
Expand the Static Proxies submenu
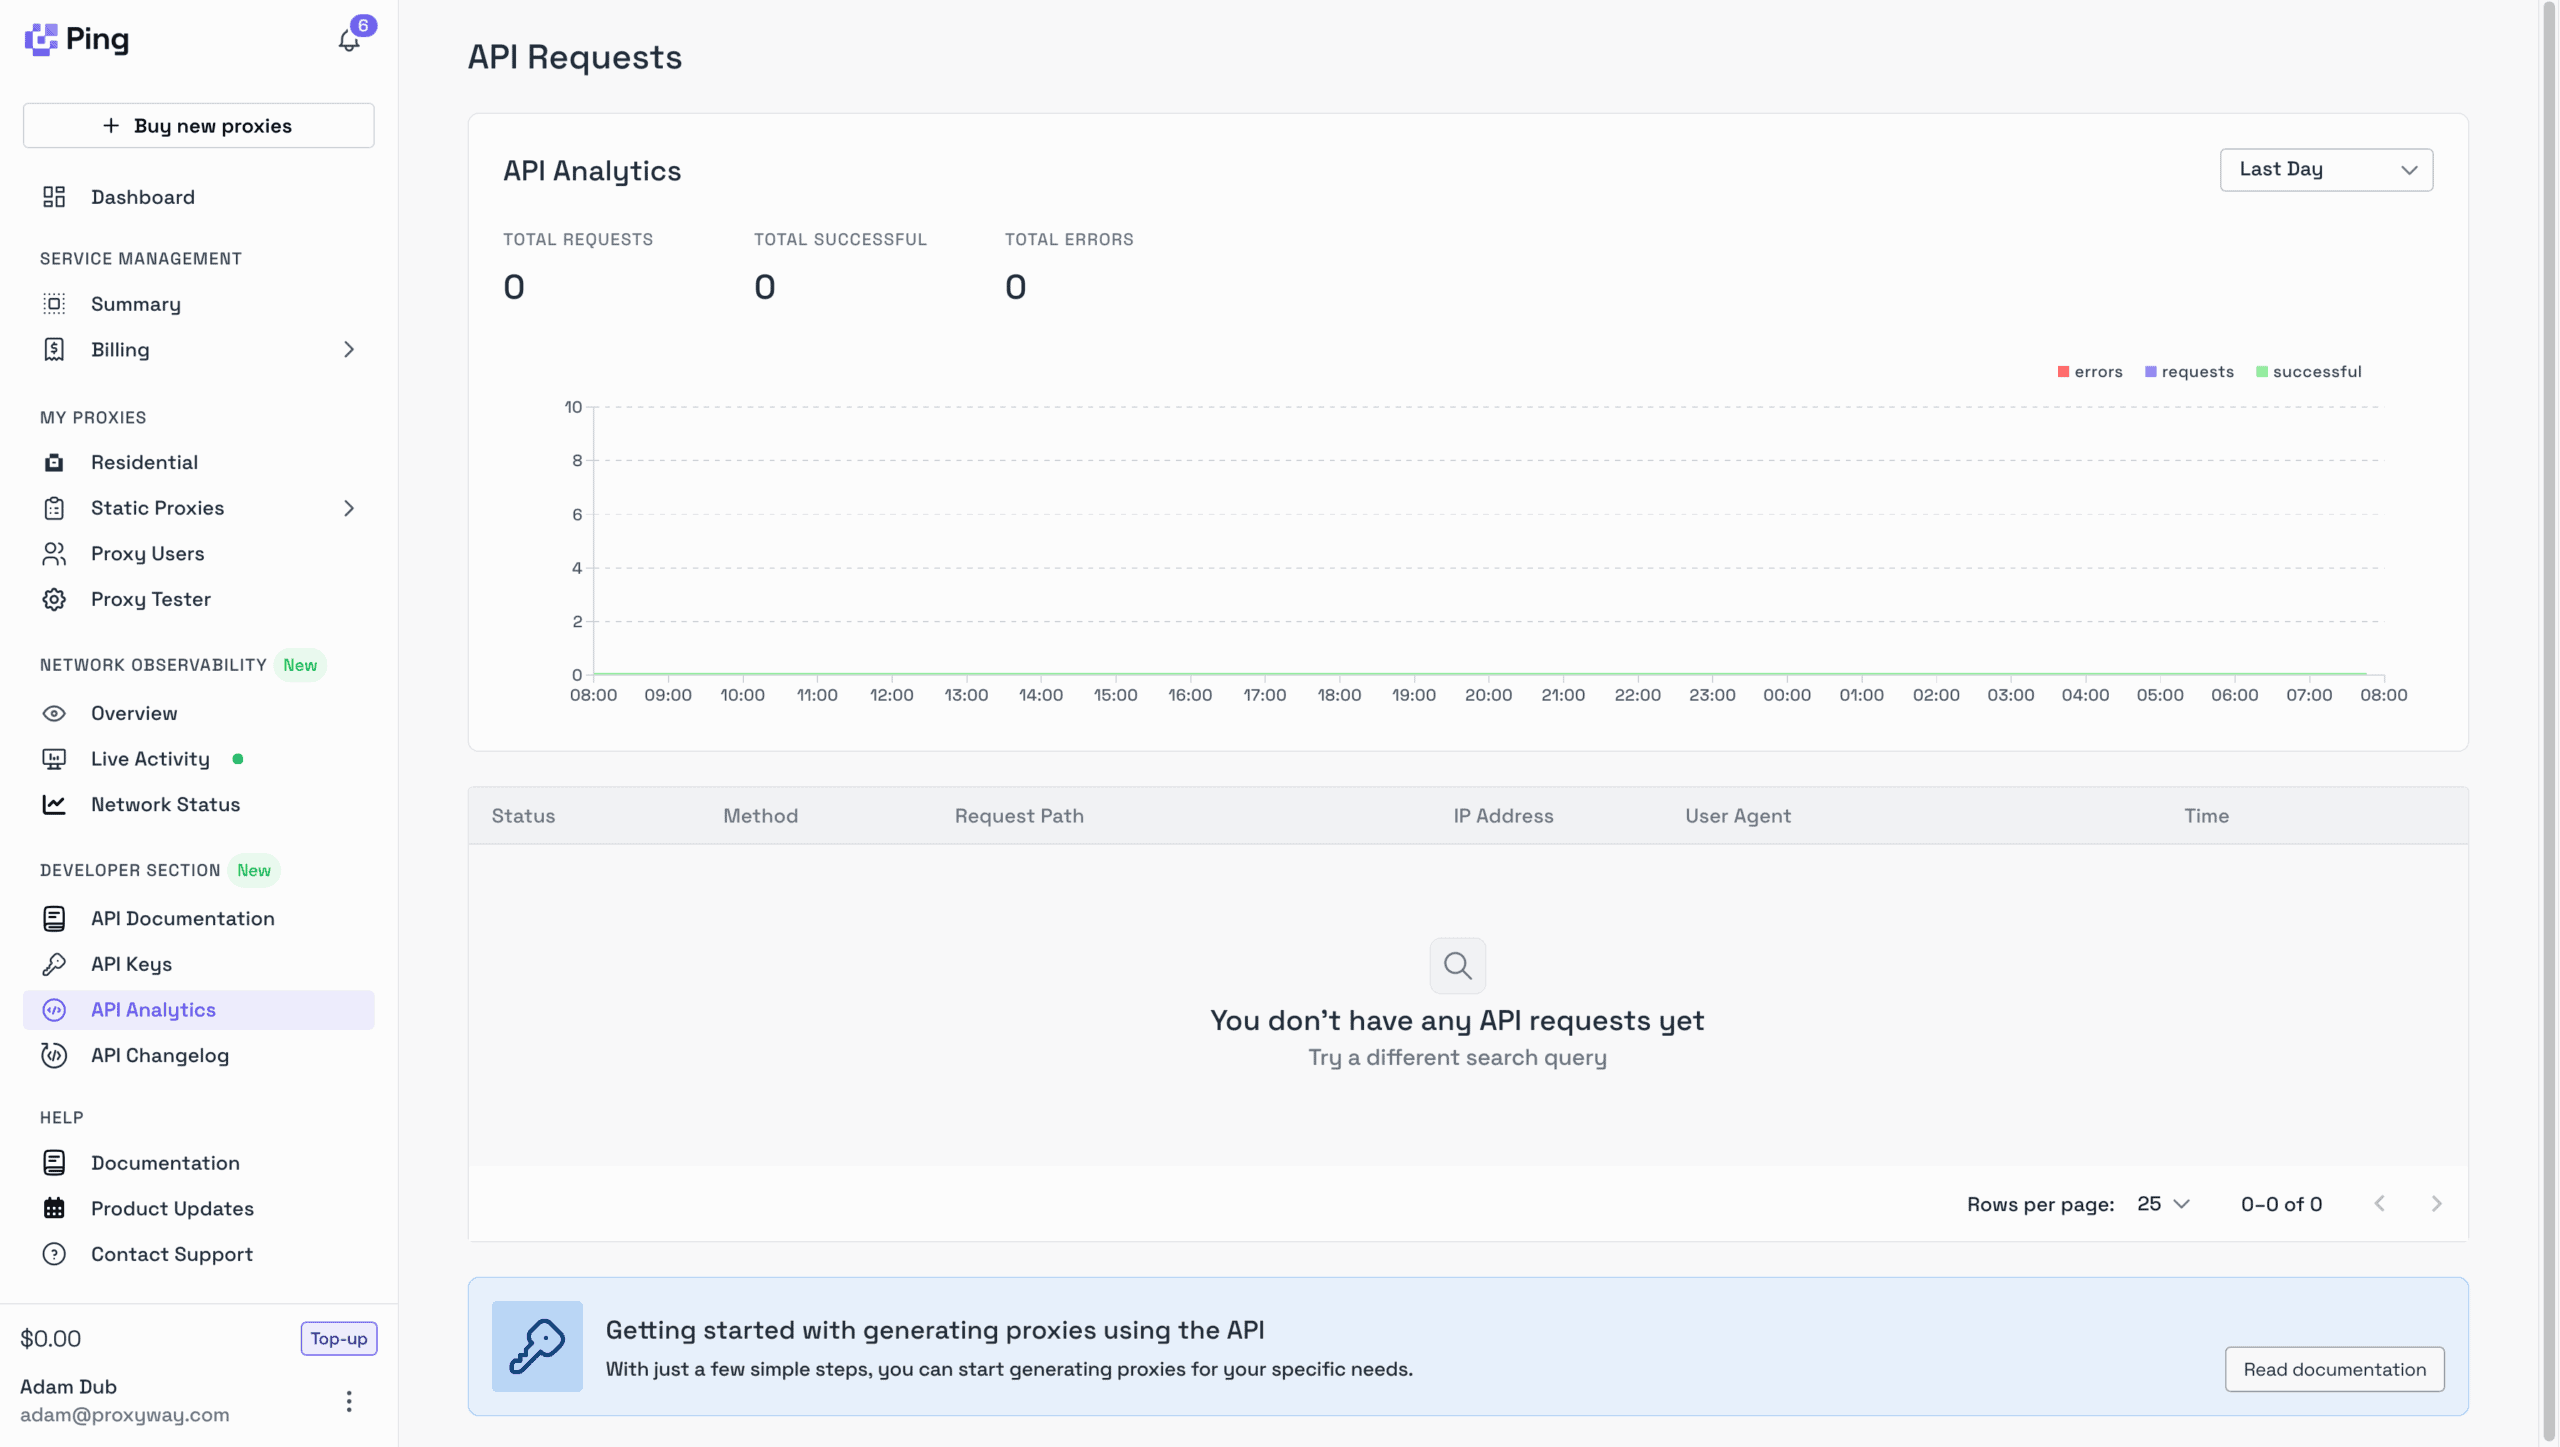click(349, 508)
